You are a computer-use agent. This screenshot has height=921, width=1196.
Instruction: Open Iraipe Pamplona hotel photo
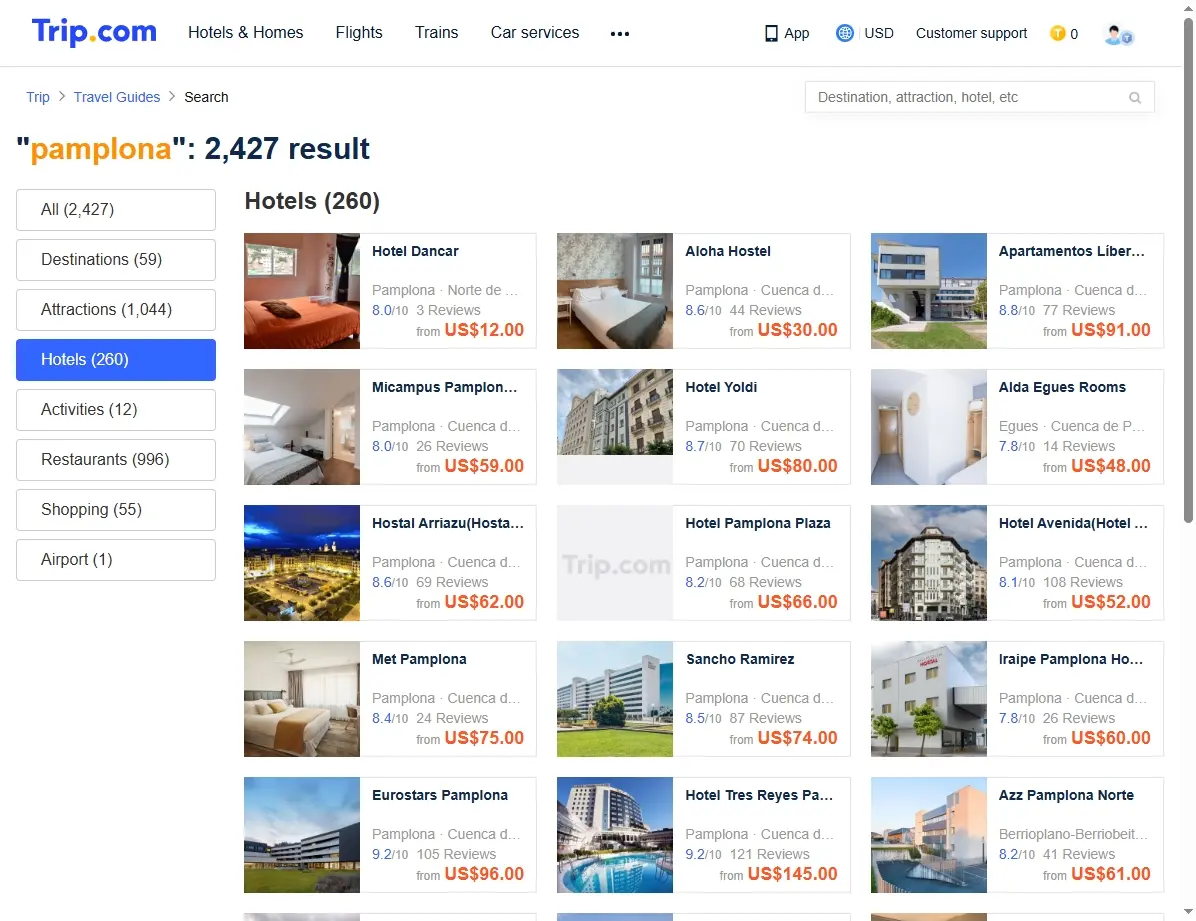[929, 699]
